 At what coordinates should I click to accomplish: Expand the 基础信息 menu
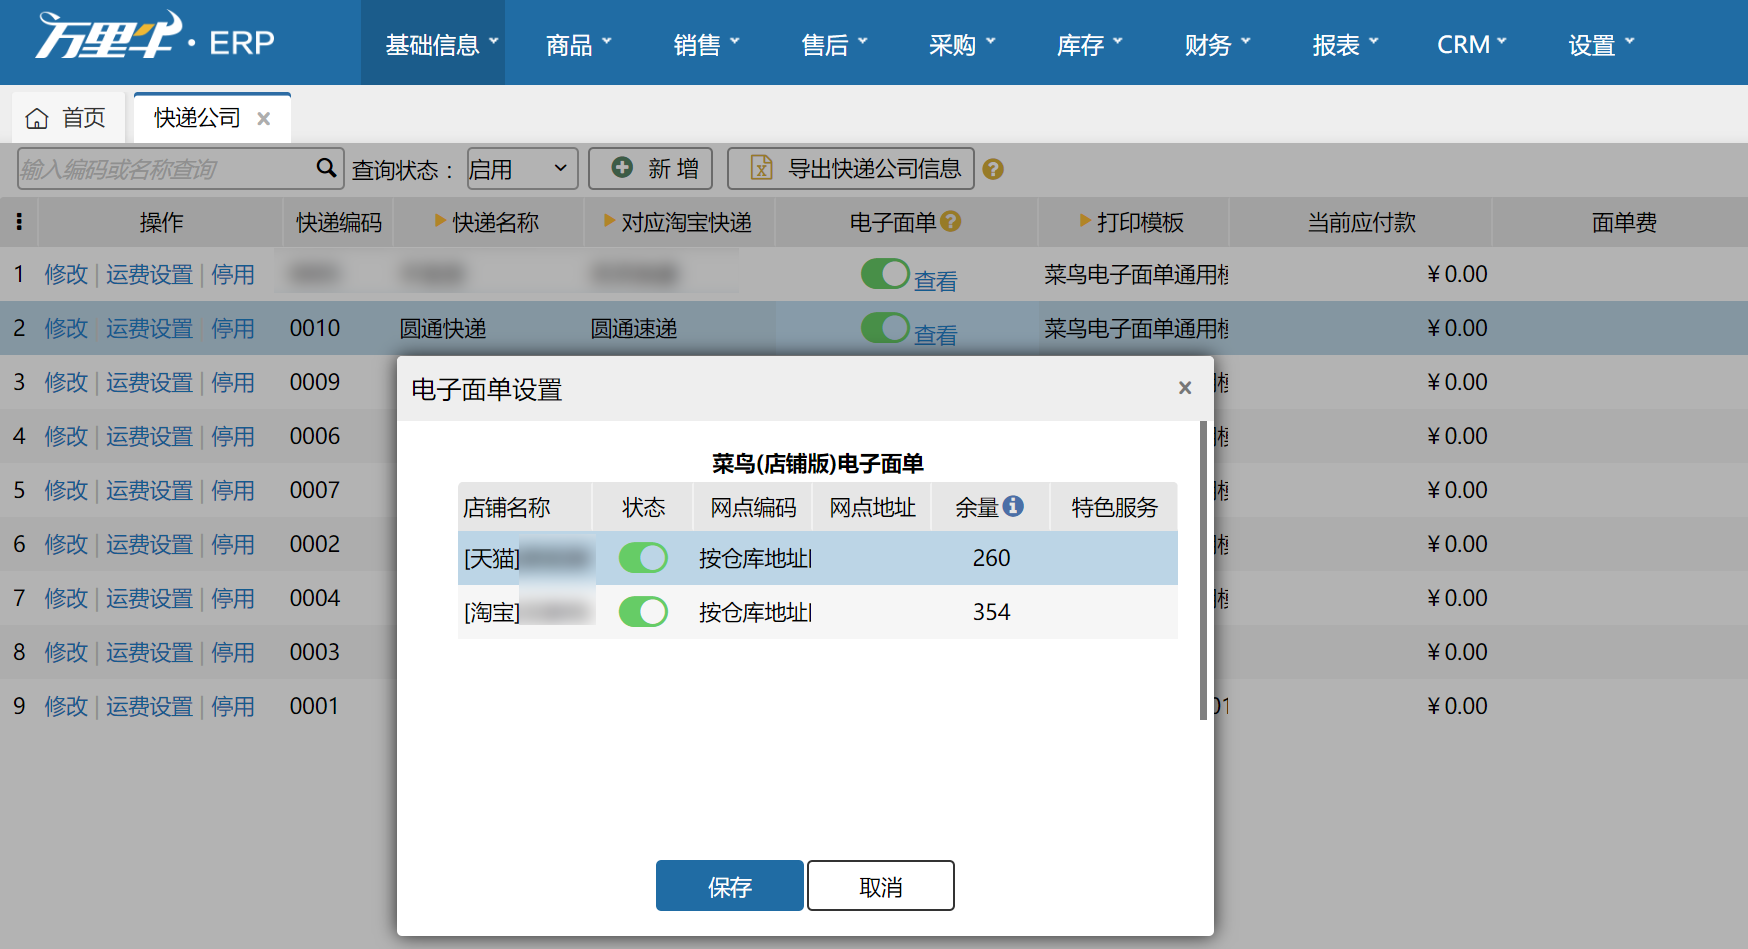click(442, 44)
